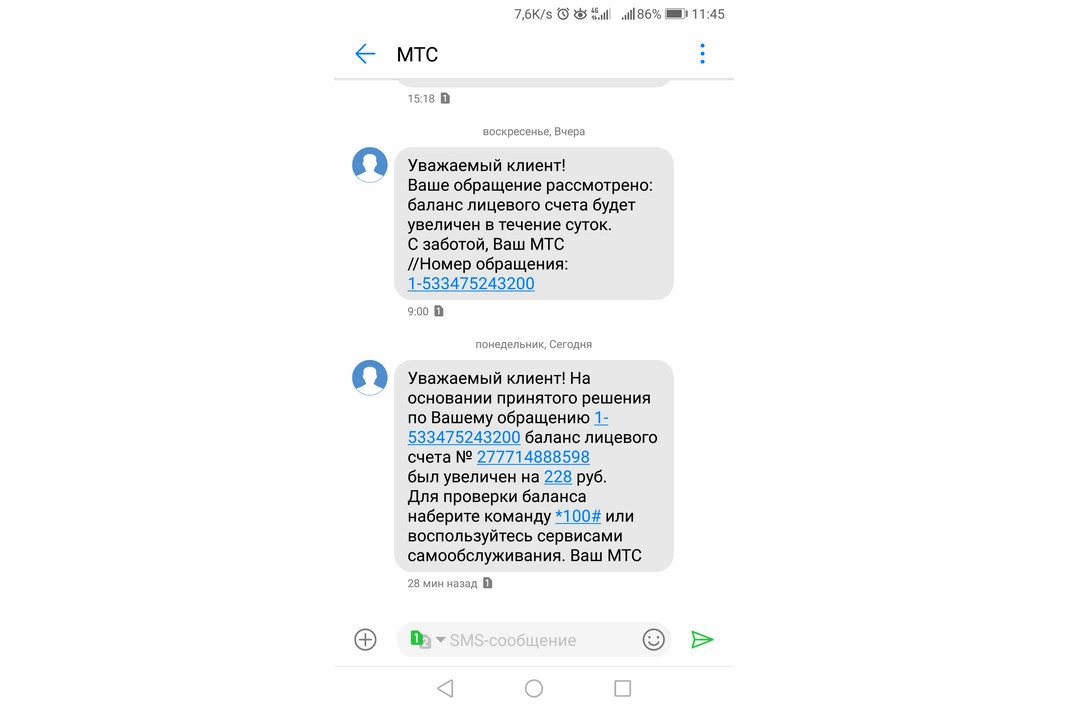The image size is (1067, 711).
Task: Tap the 228 amount link
Action: [x=557, y=477]
